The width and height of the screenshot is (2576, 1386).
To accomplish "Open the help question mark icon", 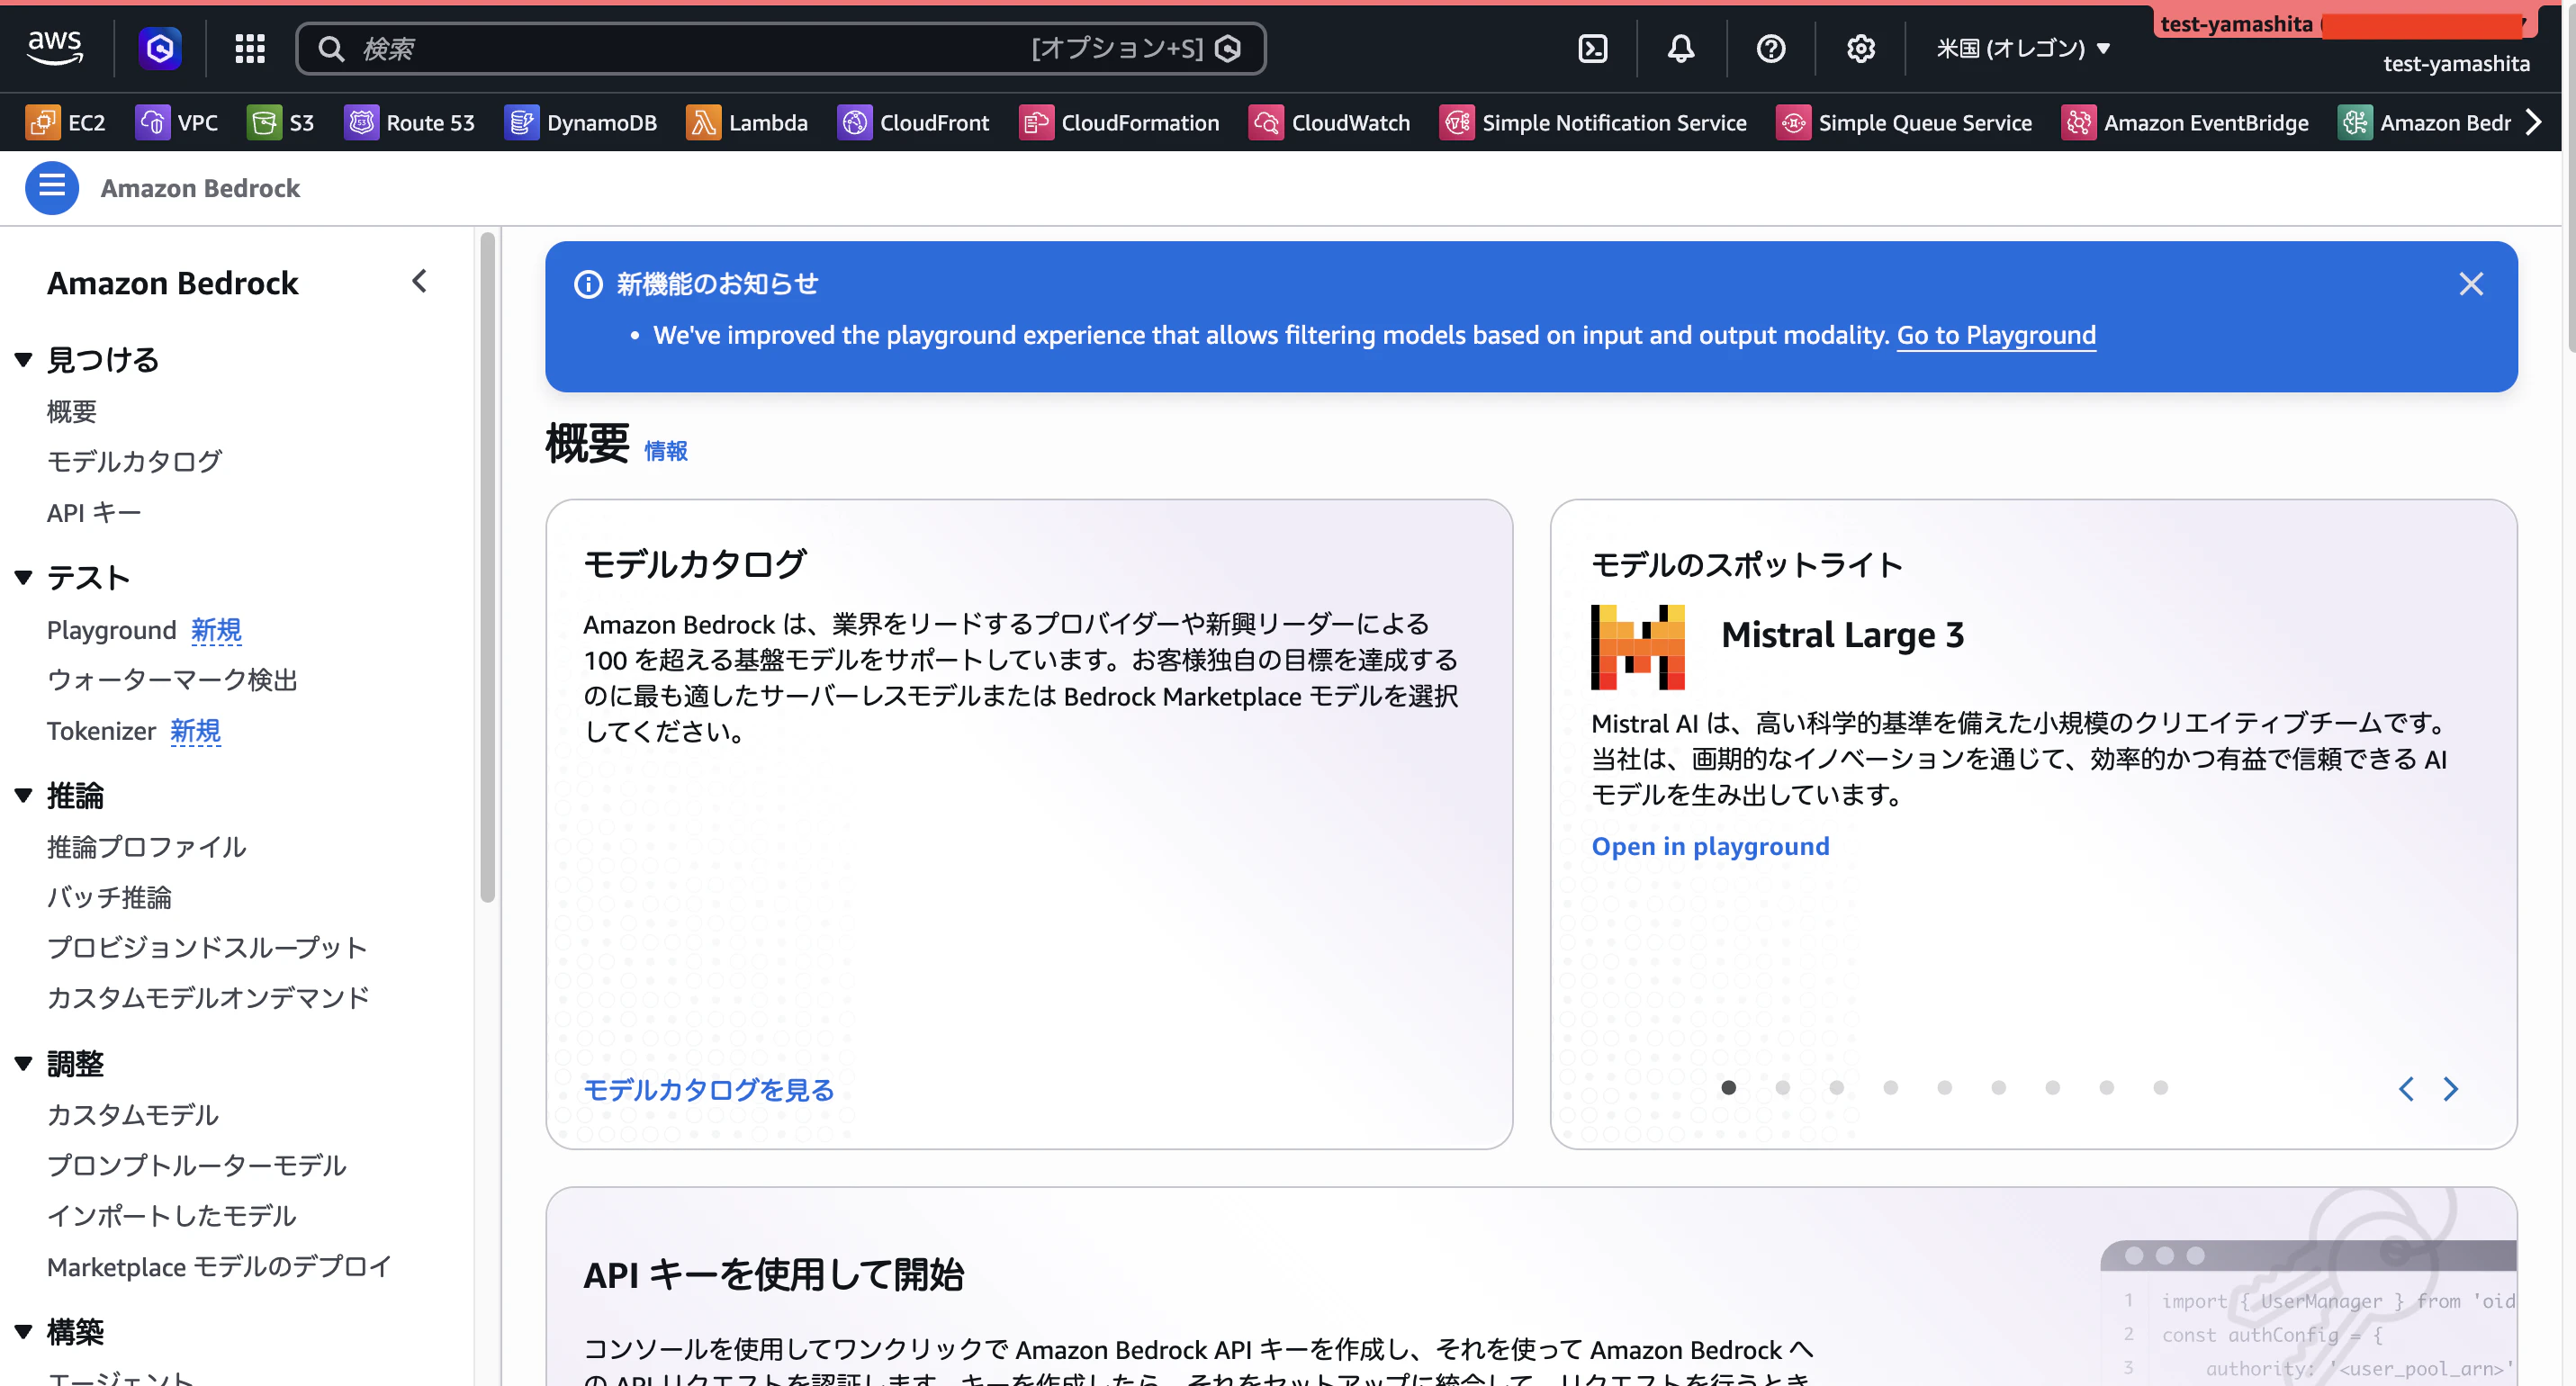I will click(1770, 48).
